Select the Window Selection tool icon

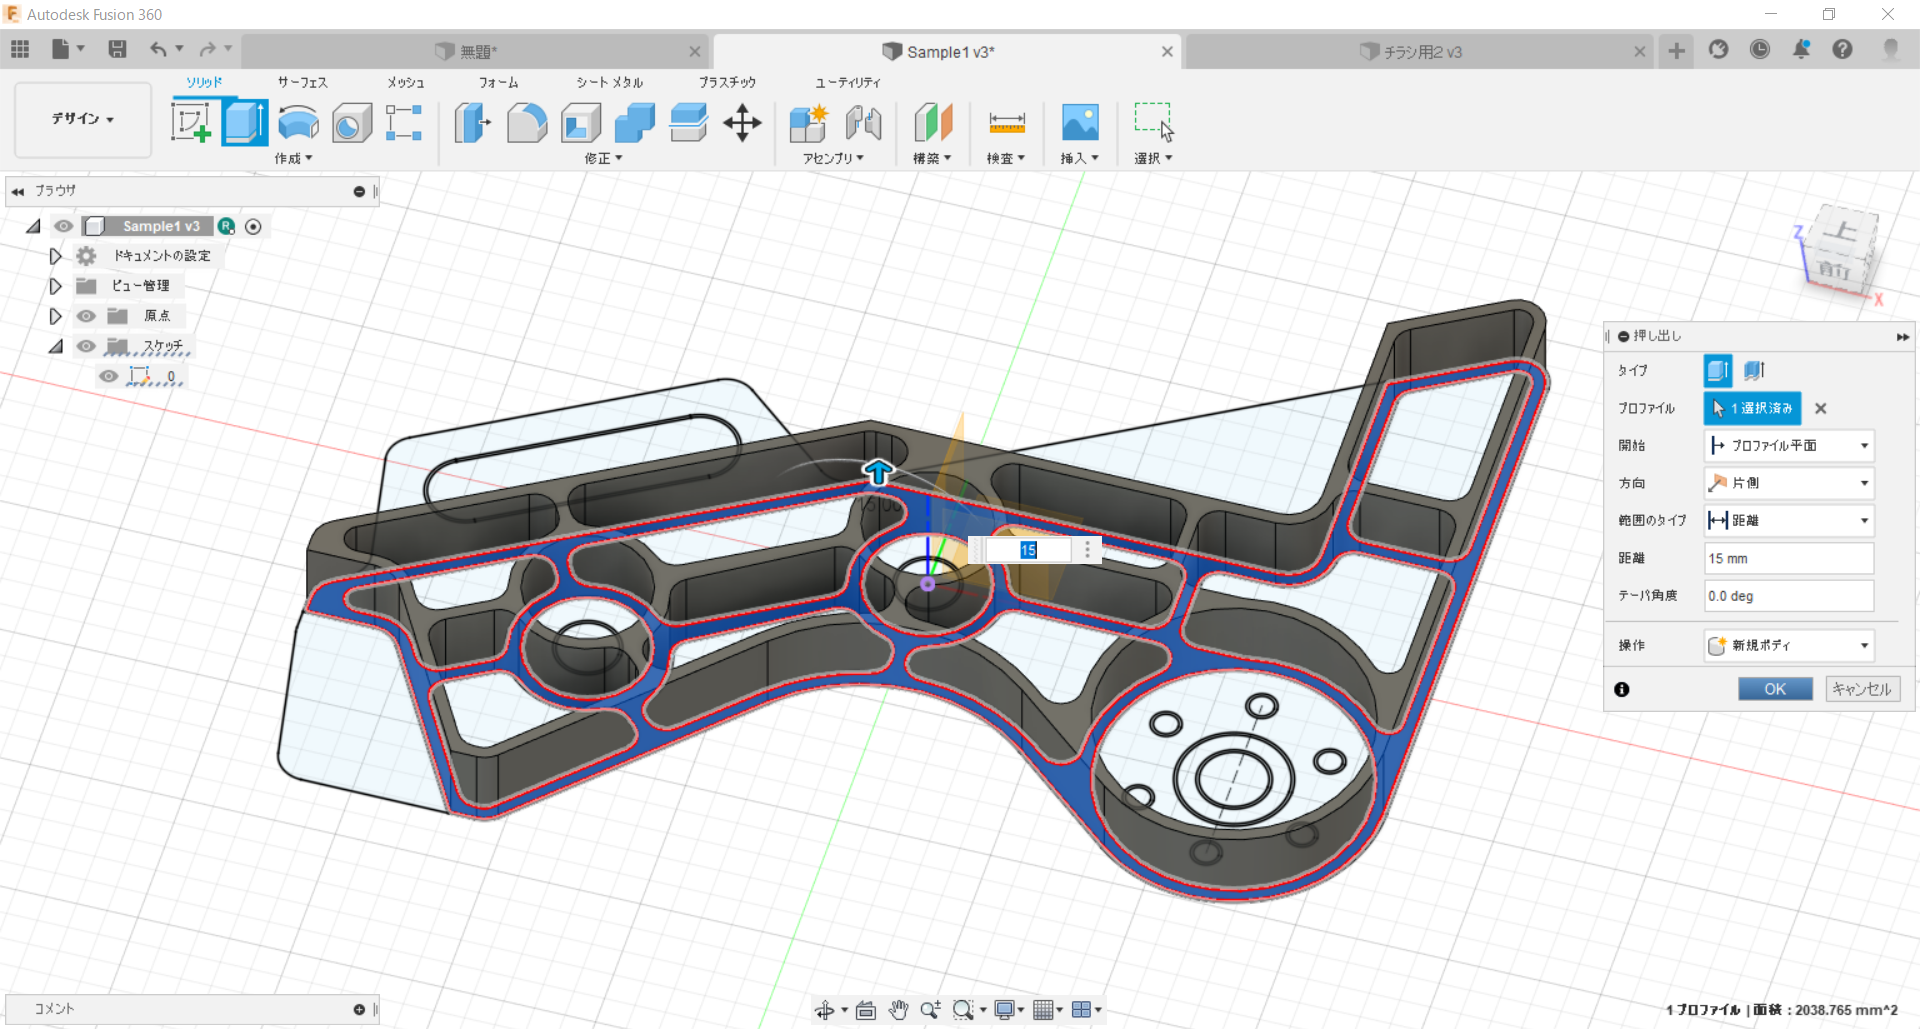click(x=1153, y=123)
